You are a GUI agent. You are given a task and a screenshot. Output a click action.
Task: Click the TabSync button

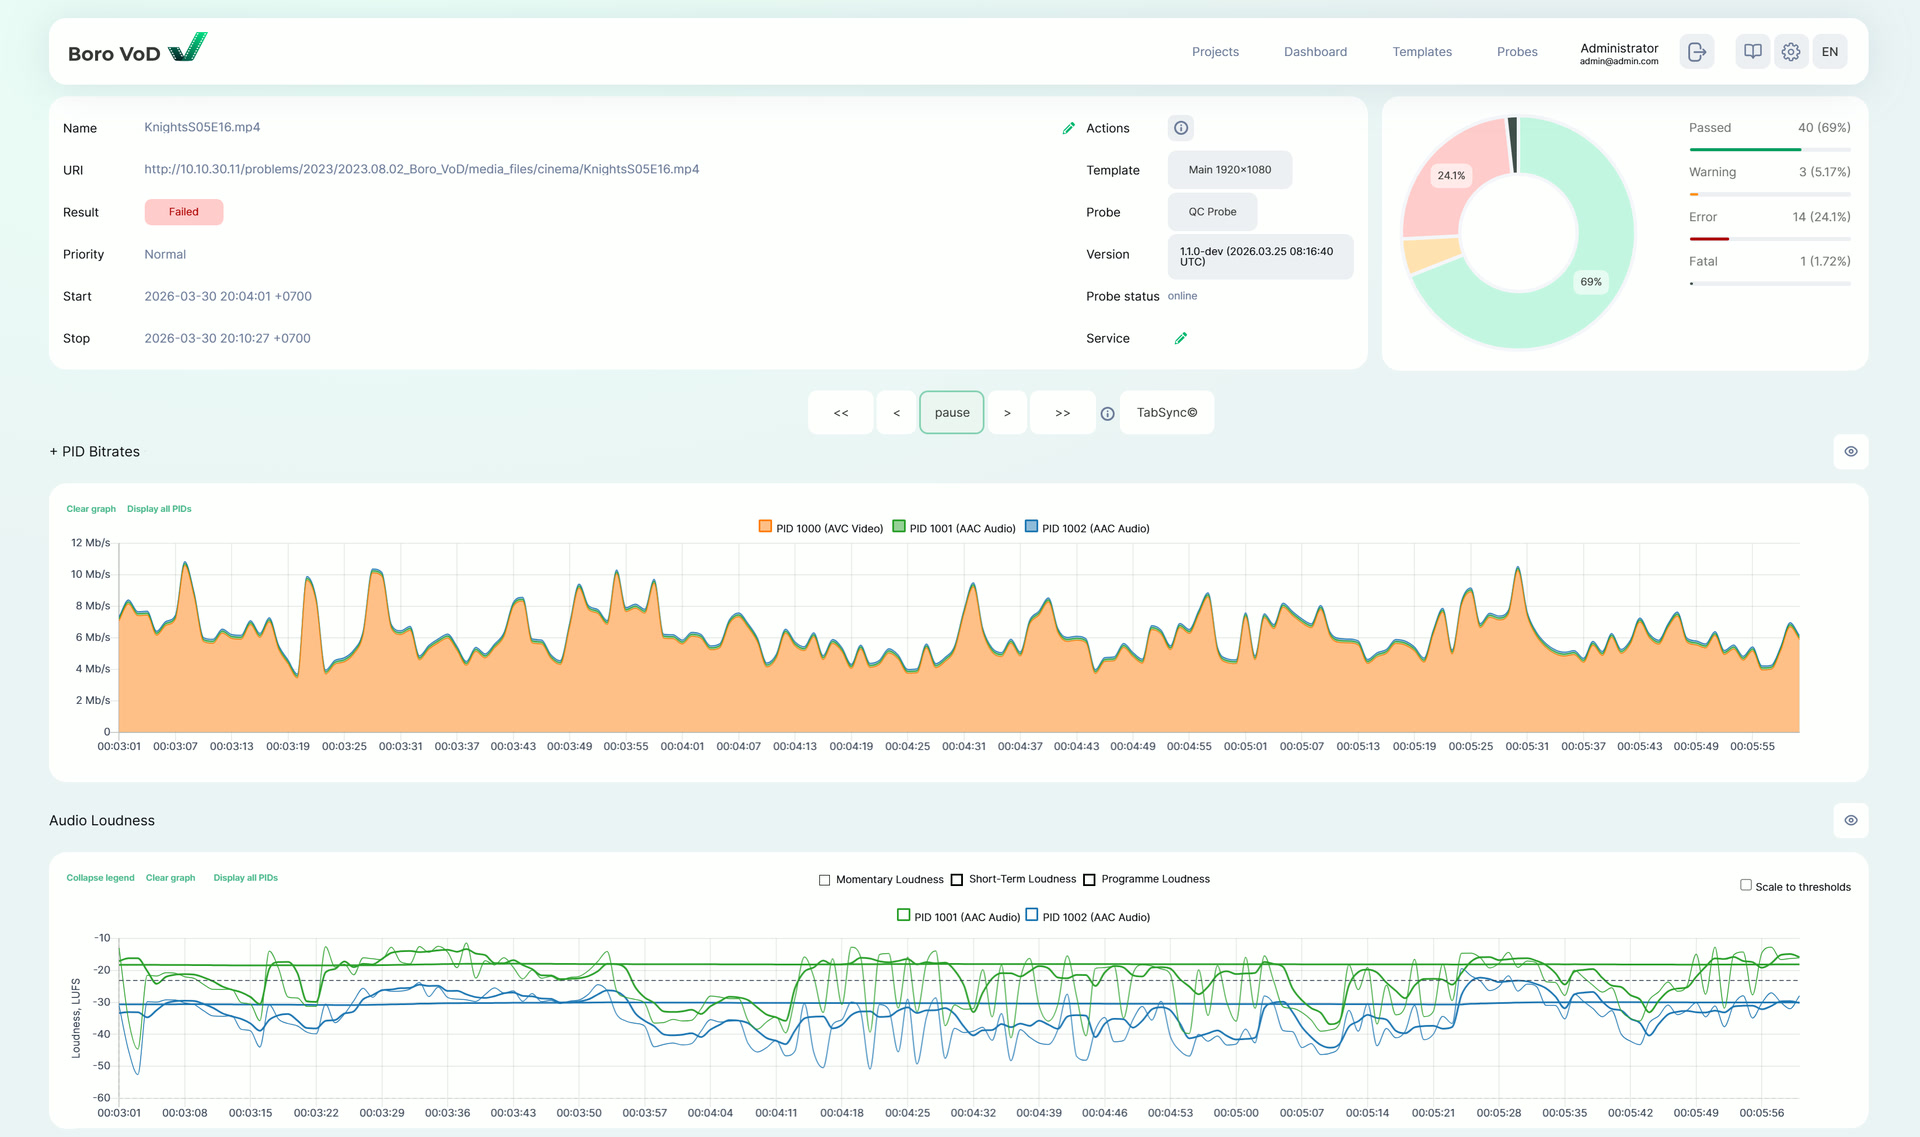(x=1166, y=413)
